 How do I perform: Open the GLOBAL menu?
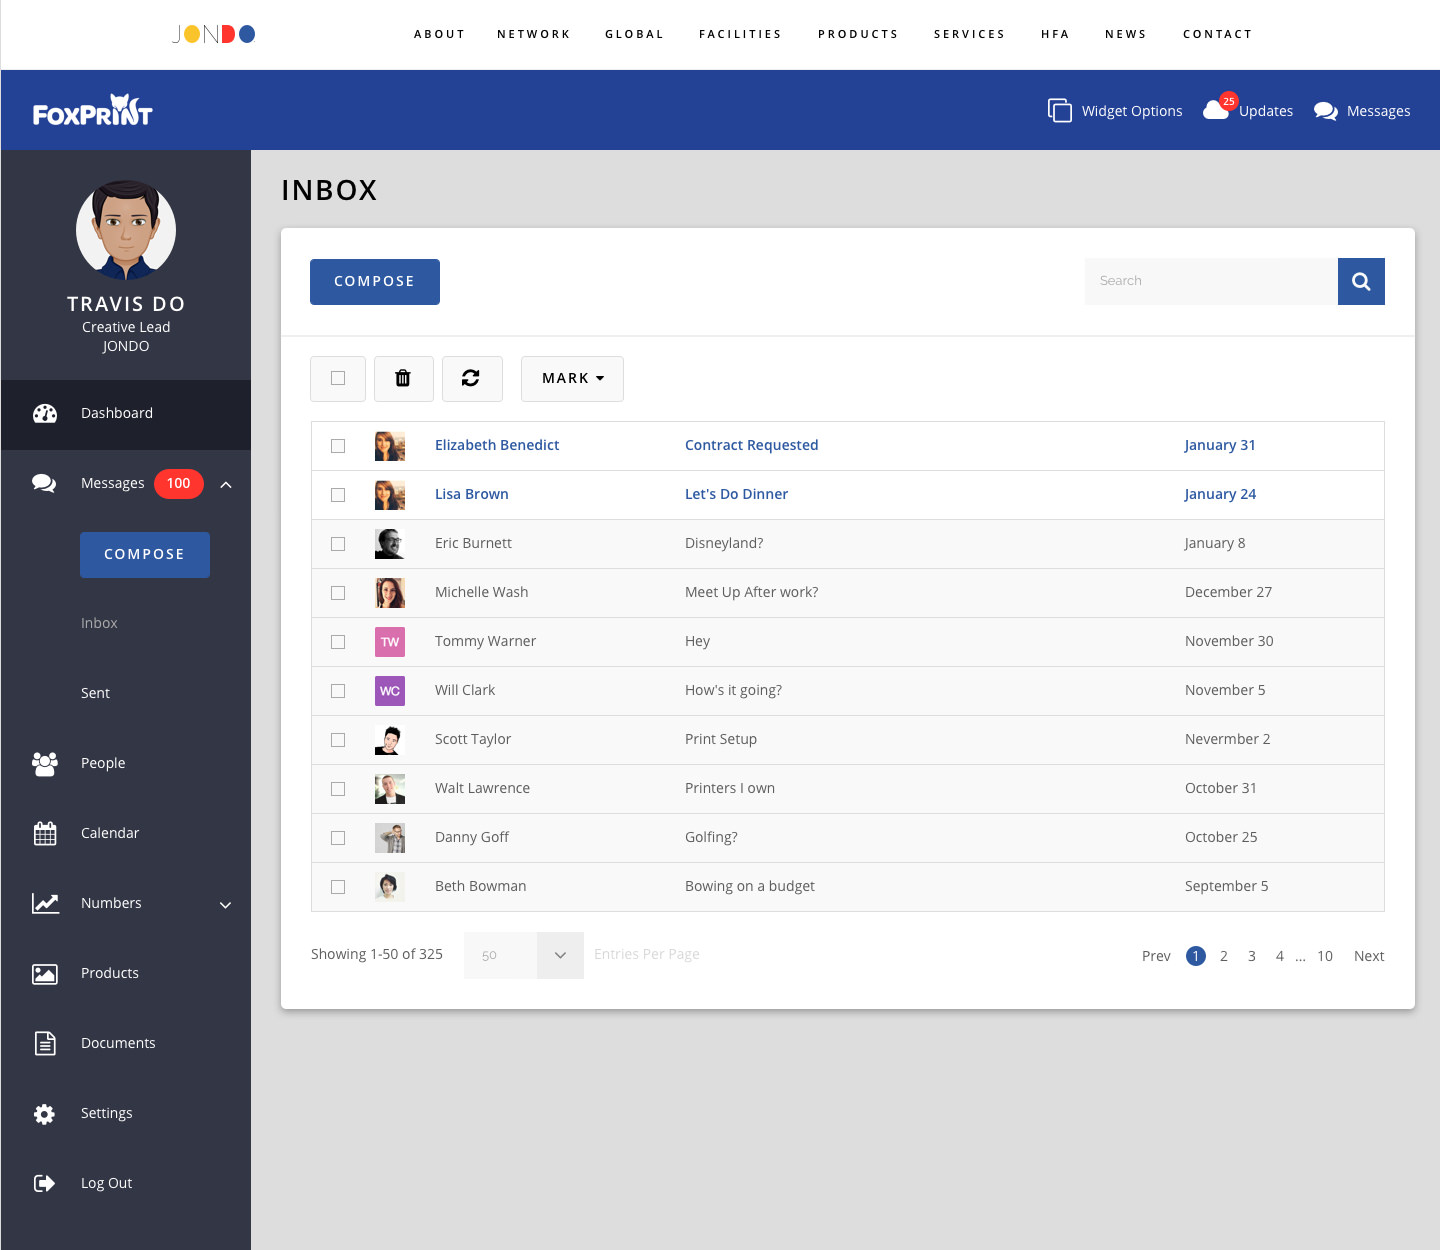(x=635, y=34)
